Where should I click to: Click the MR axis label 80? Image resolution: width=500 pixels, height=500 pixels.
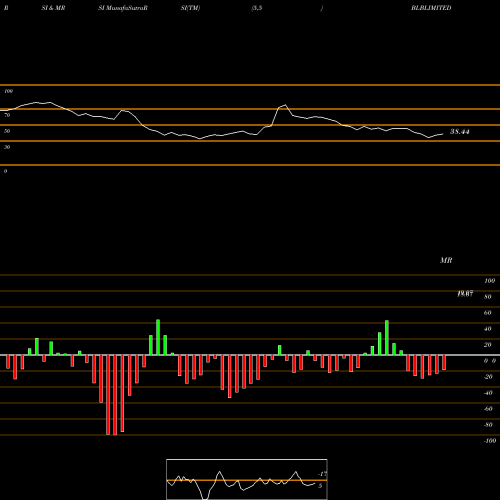tap(488, 297)
